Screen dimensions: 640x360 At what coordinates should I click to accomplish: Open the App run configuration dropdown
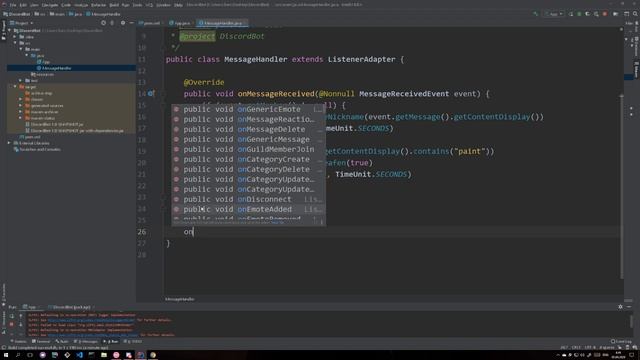[x=553, y=14]
